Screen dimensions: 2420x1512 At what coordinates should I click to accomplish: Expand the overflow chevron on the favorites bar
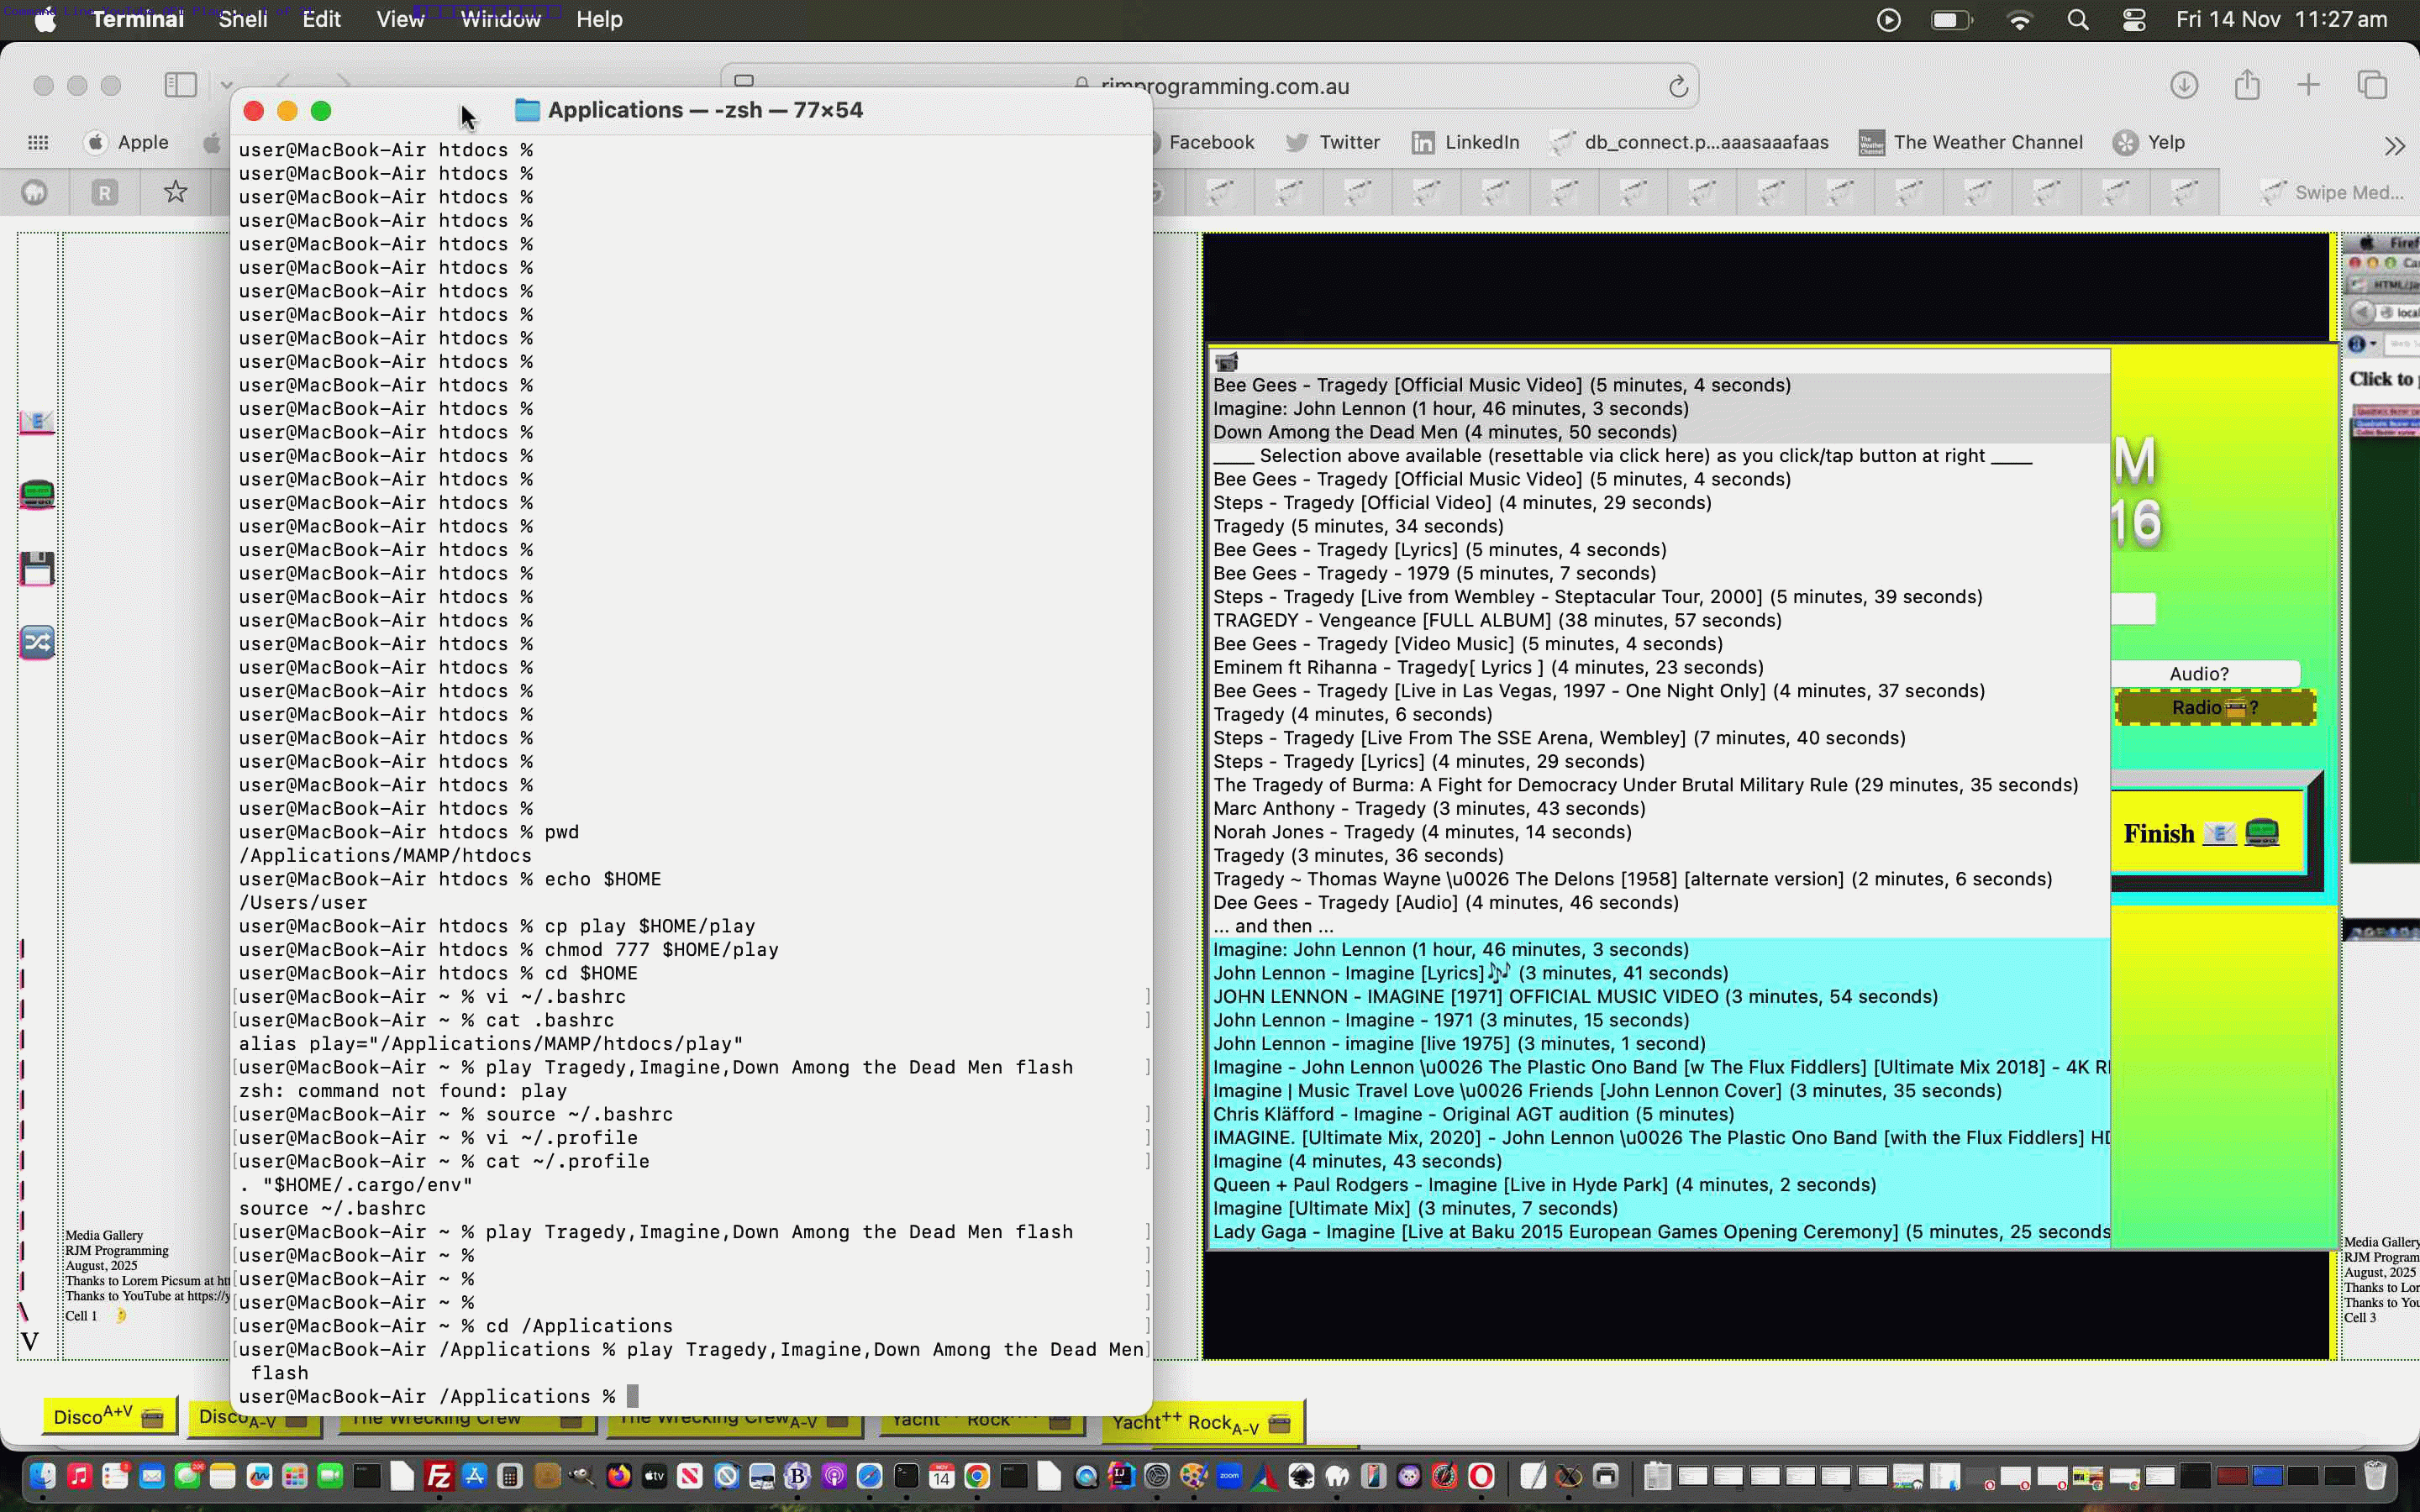(2394, 145)
